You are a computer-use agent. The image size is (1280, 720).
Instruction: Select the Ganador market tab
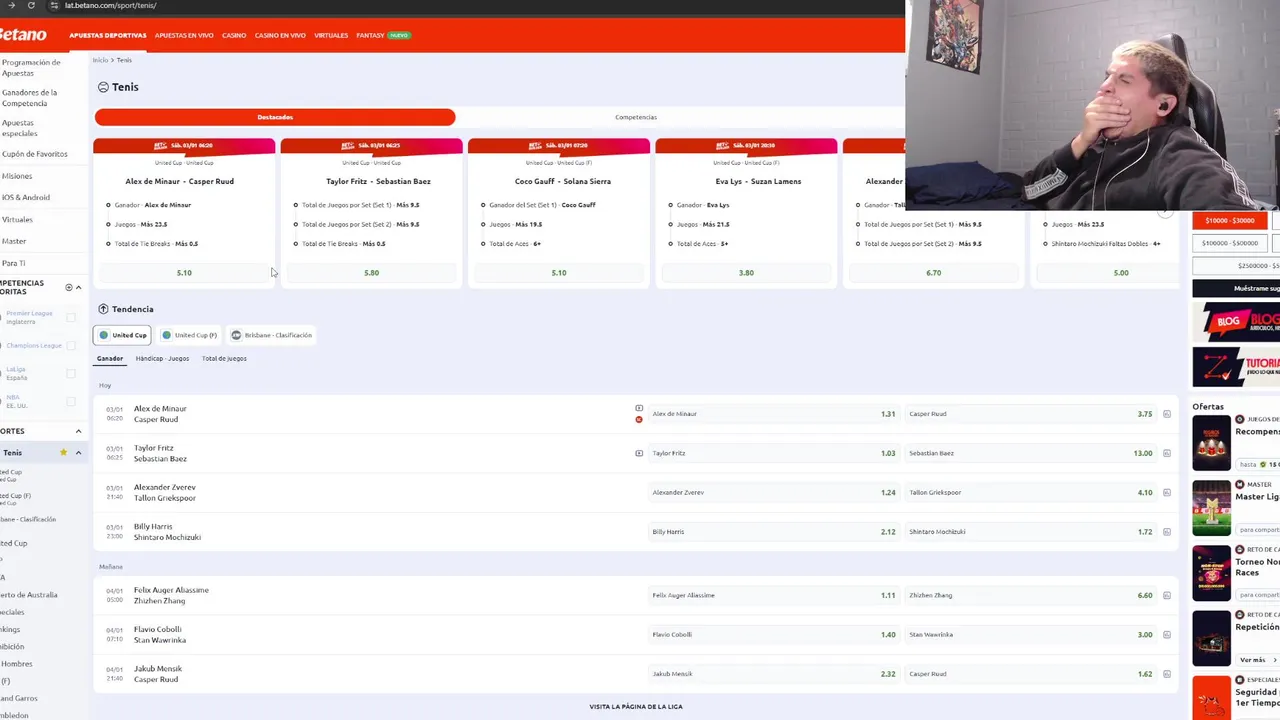110,358
